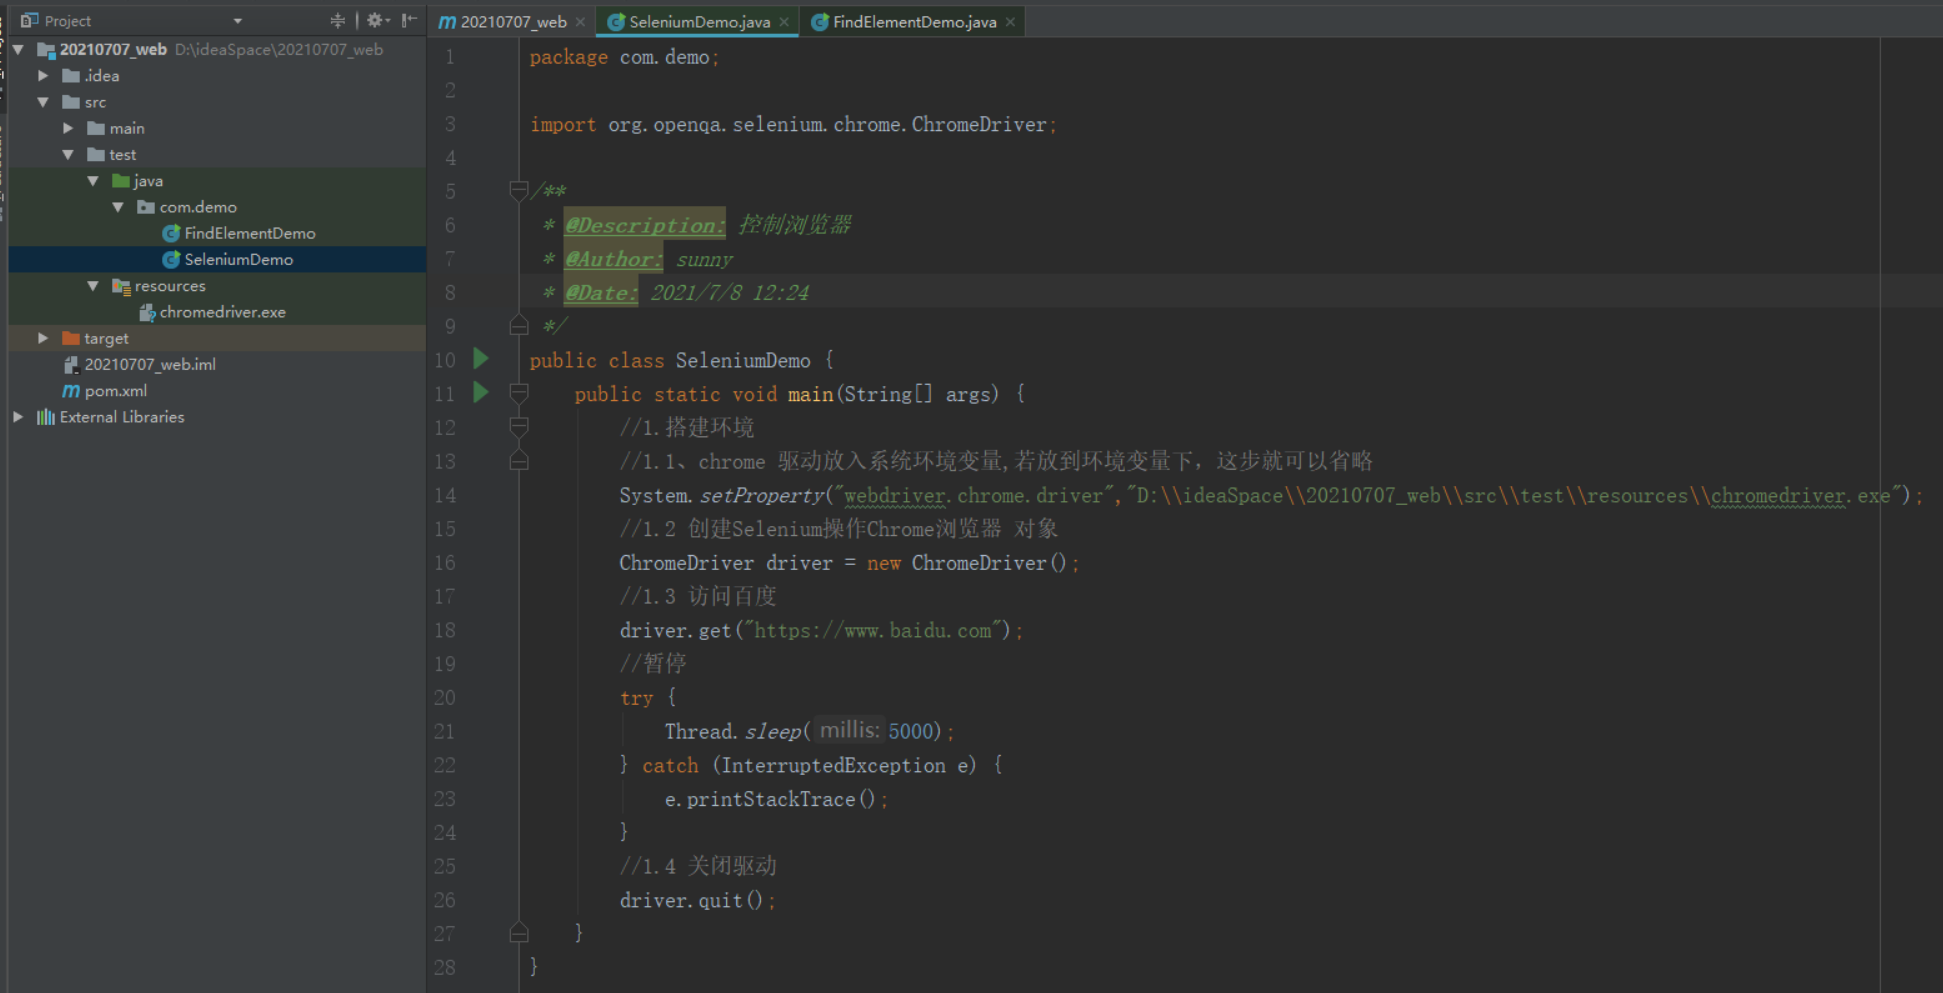Click the FindElementDemo class icon in tree
The height and width of the screenshot is (993, 1943).
(171, 233)
